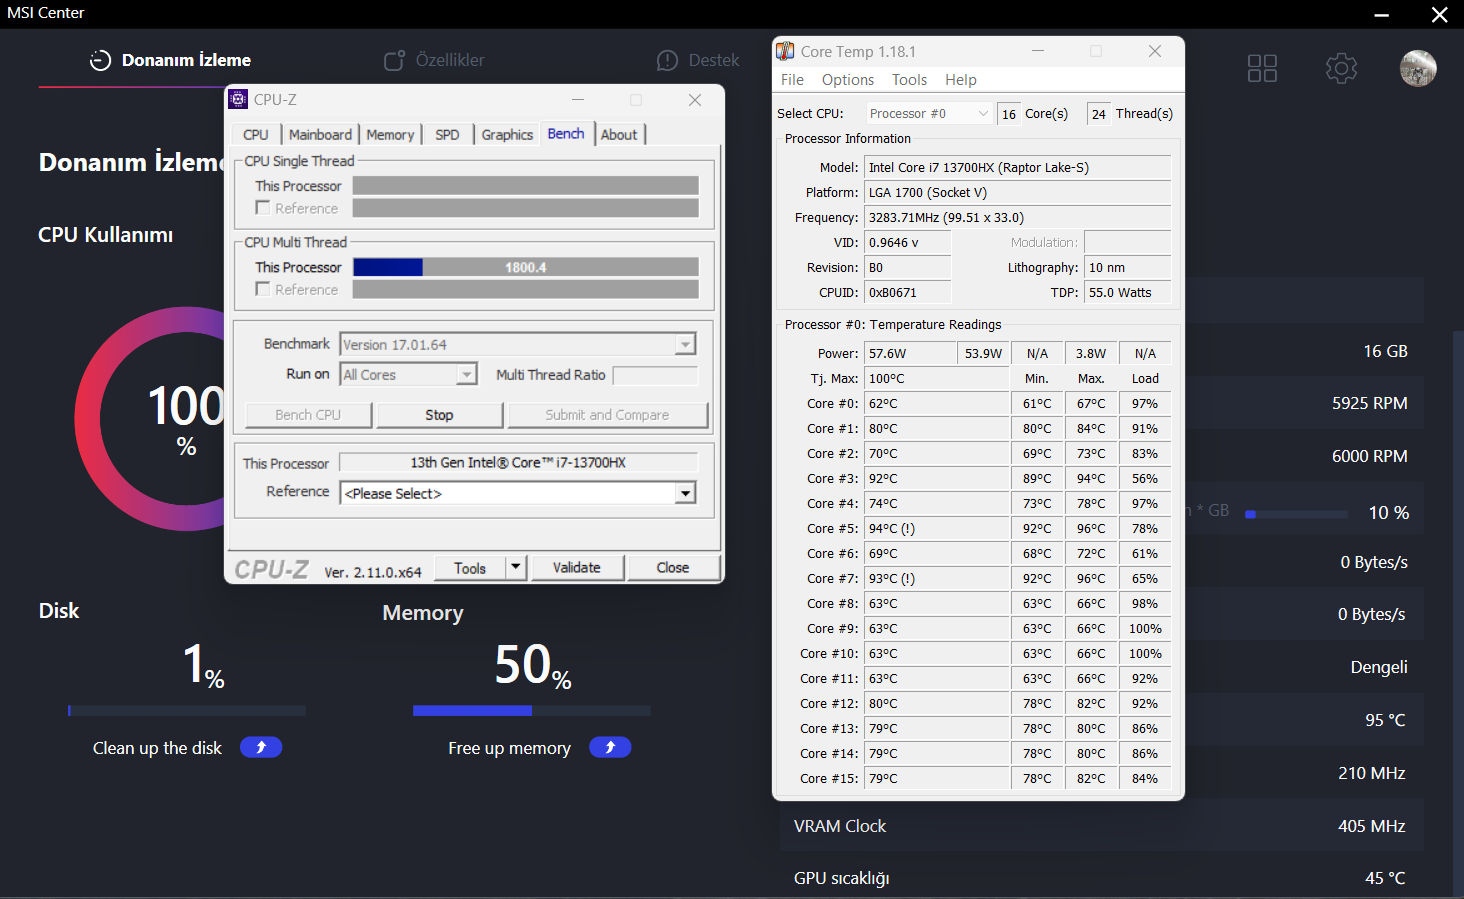The height and width of the screenshot is (899, 1464).
Task: Click the Core #5 temperature 94°C (!)
Action: click(x=936, y=528)
